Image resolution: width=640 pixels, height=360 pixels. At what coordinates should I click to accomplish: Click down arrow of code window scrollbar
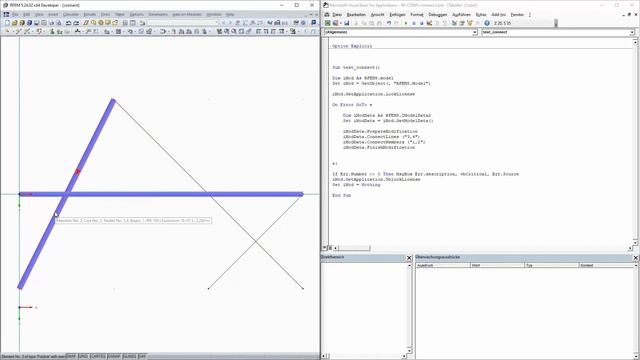point(635,242)
